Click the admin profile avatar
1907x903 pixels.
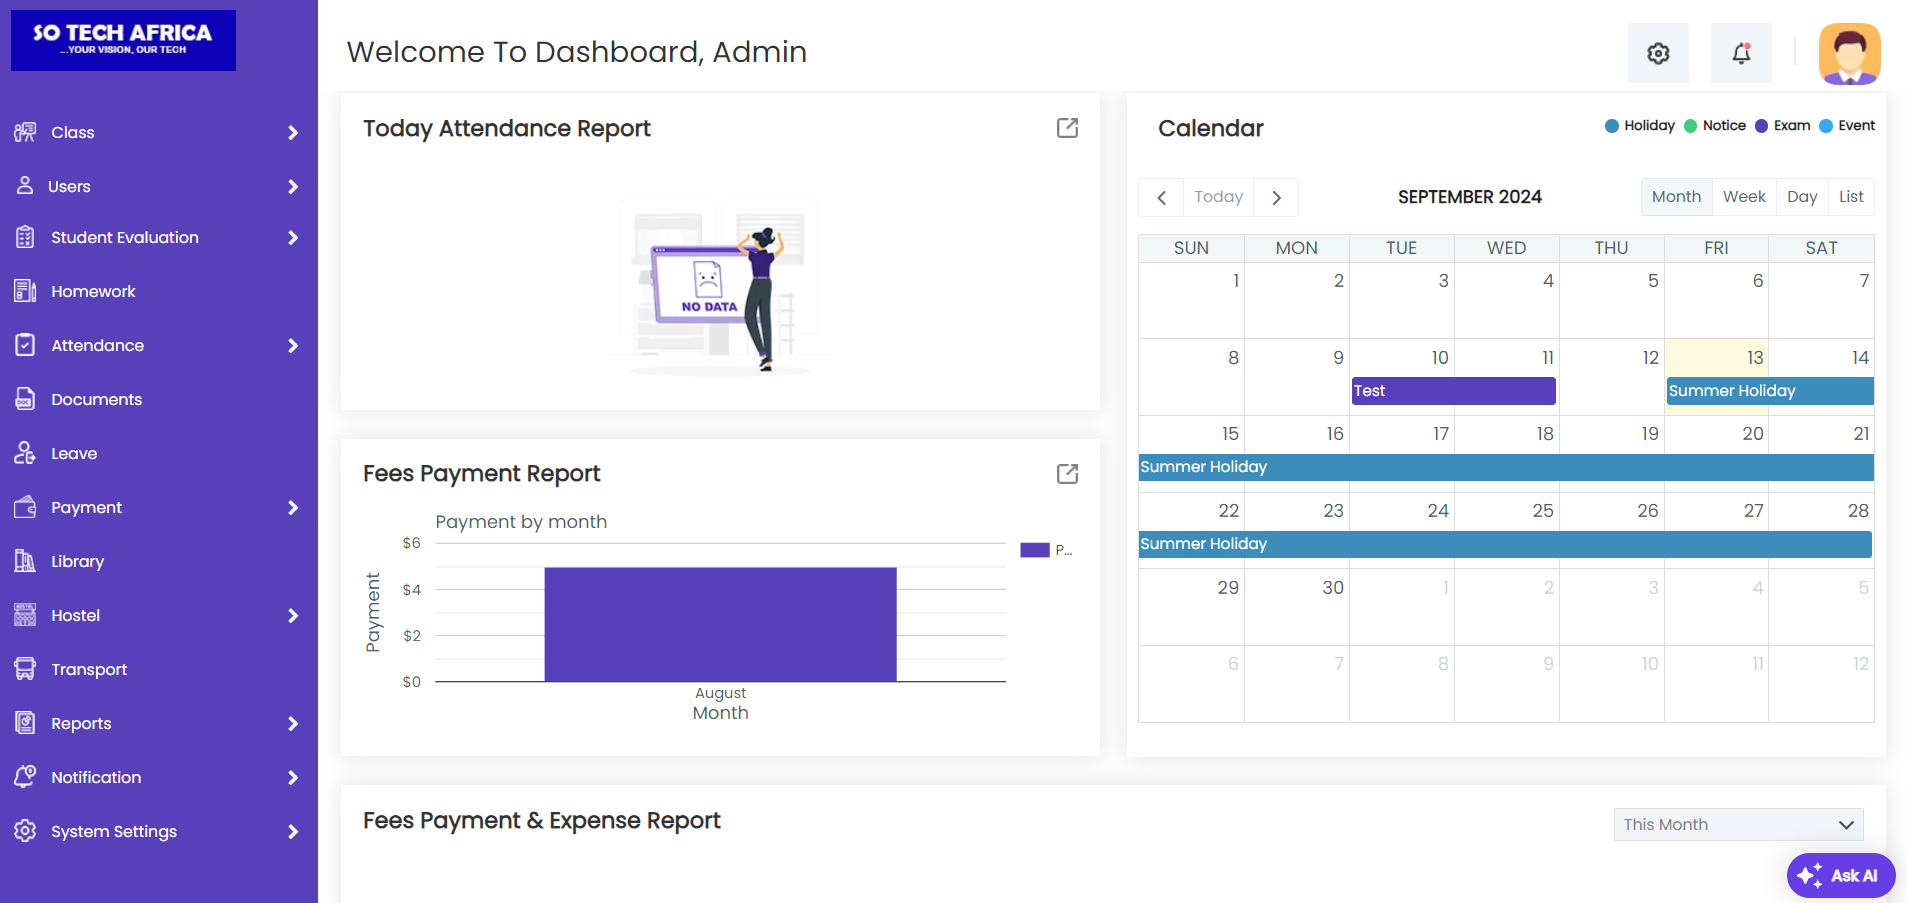point(1849,54)
